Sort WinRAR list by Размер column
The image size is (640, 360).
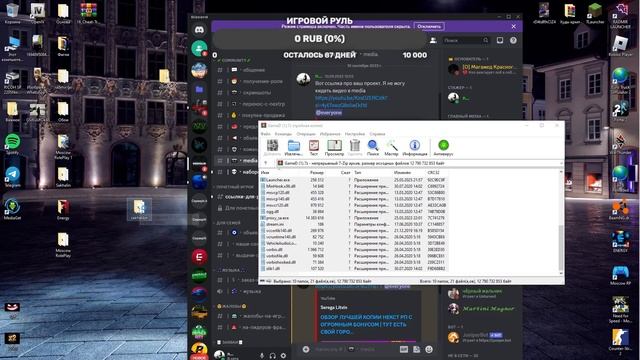click(x=317, y=173)
